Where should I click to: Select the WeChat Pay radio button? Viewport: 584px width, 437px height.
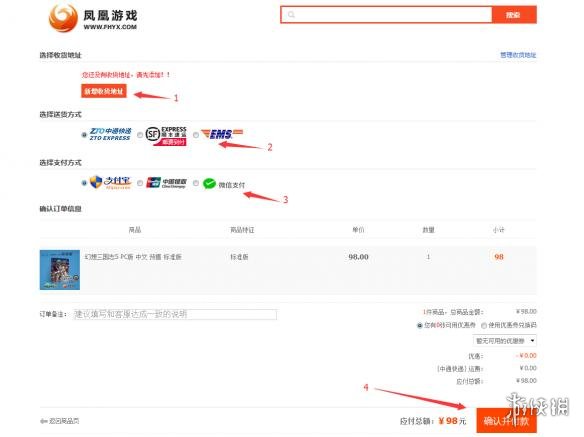coord(196,183)
